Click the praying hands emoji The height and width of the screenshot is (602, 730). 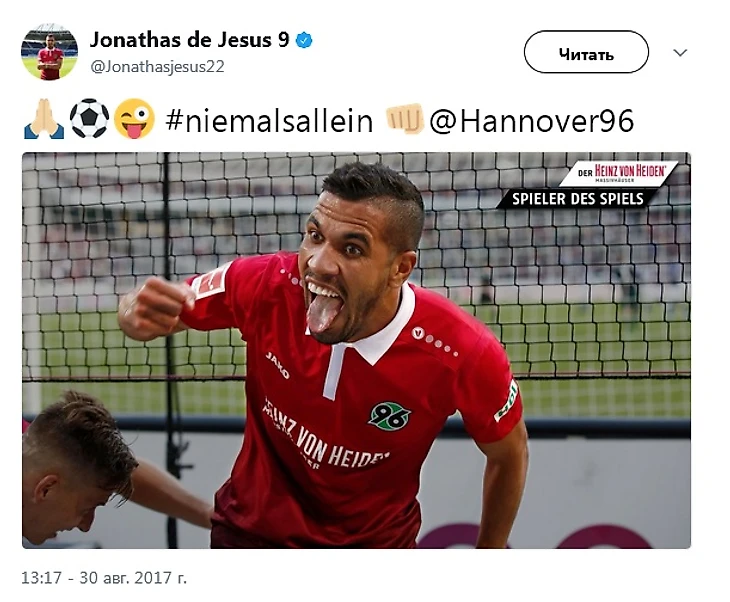coord(44,119)
